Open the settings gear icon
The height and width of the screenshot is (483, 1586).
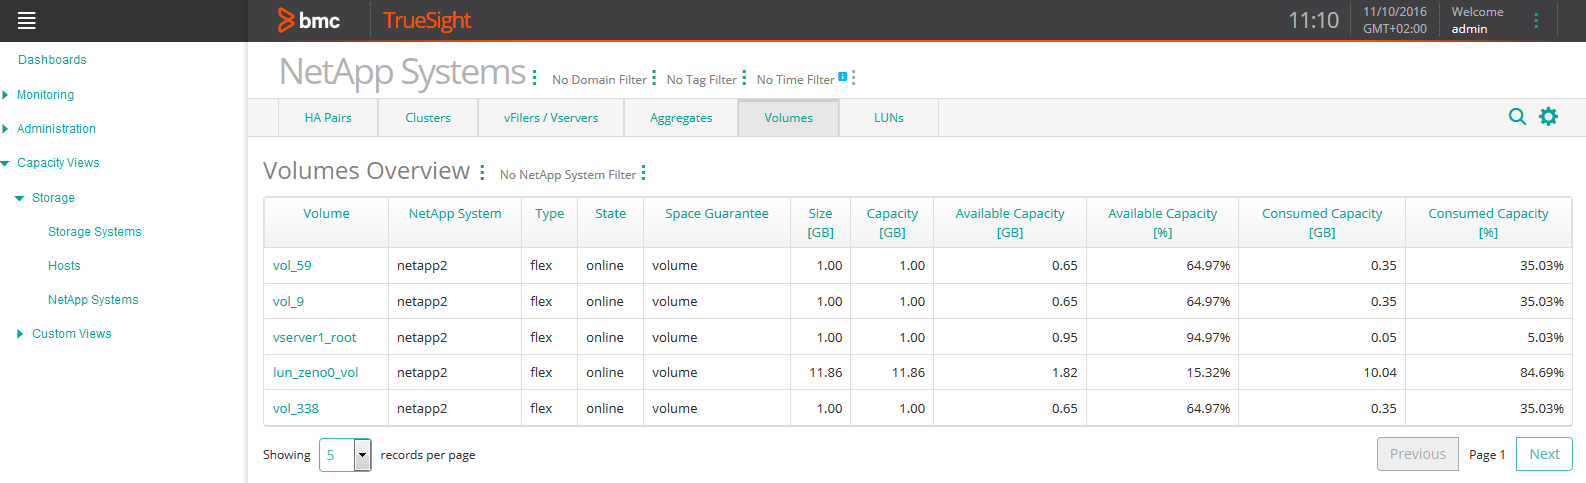pyautogui.click(x=1548, y=117)
